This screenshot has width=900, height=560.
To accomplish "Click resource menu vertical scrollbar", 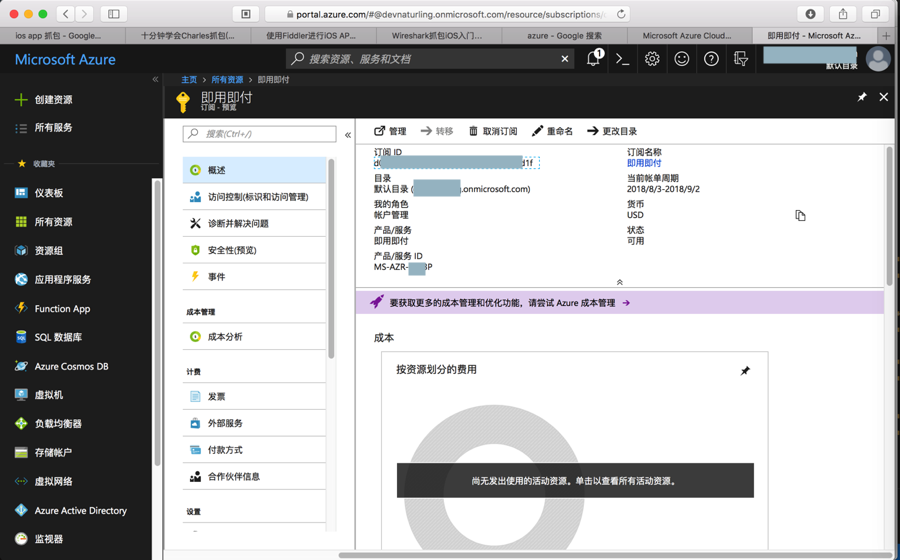I will coord(331,258).
